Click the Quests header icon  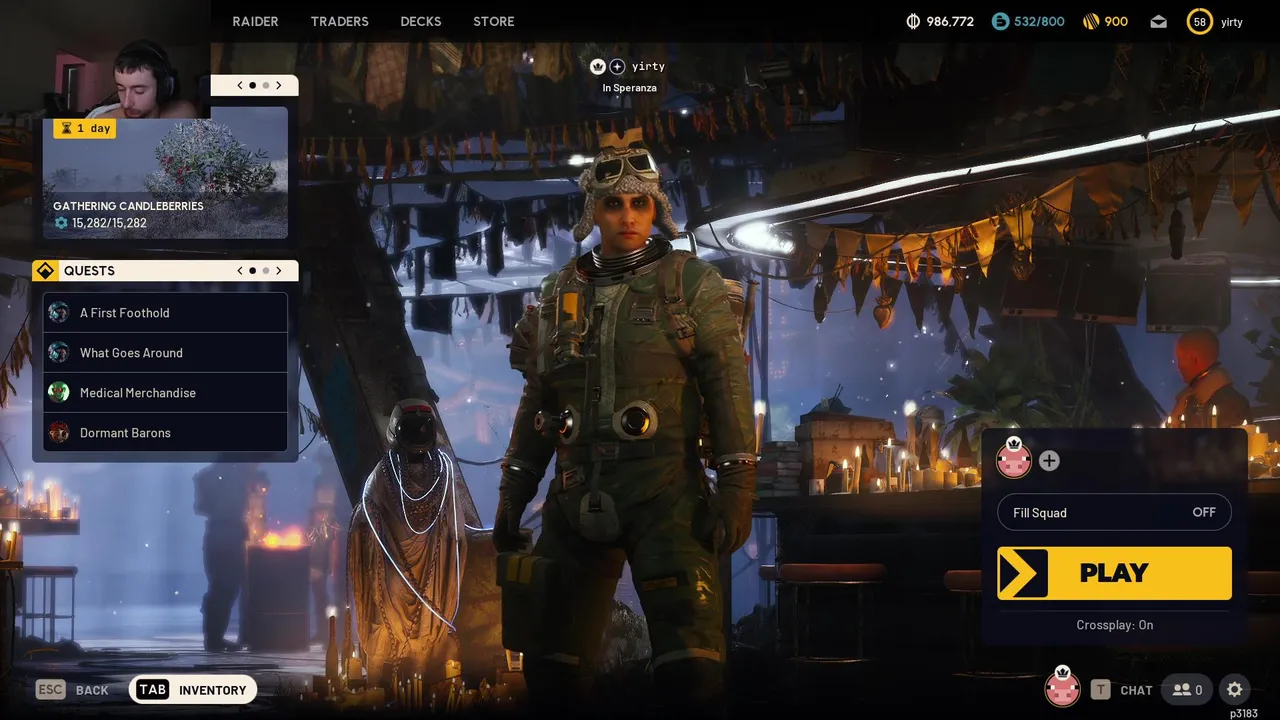46,271
